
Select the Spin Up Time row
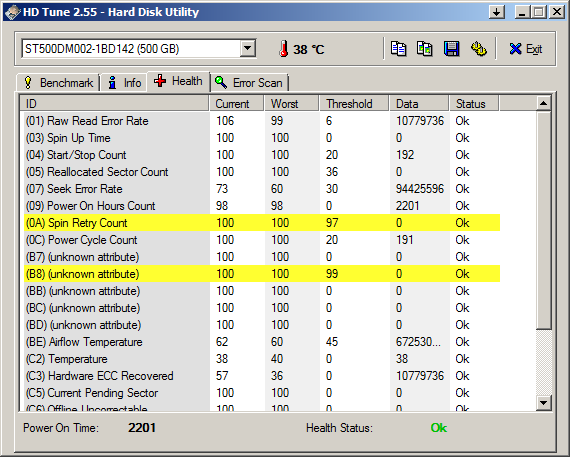262,138
